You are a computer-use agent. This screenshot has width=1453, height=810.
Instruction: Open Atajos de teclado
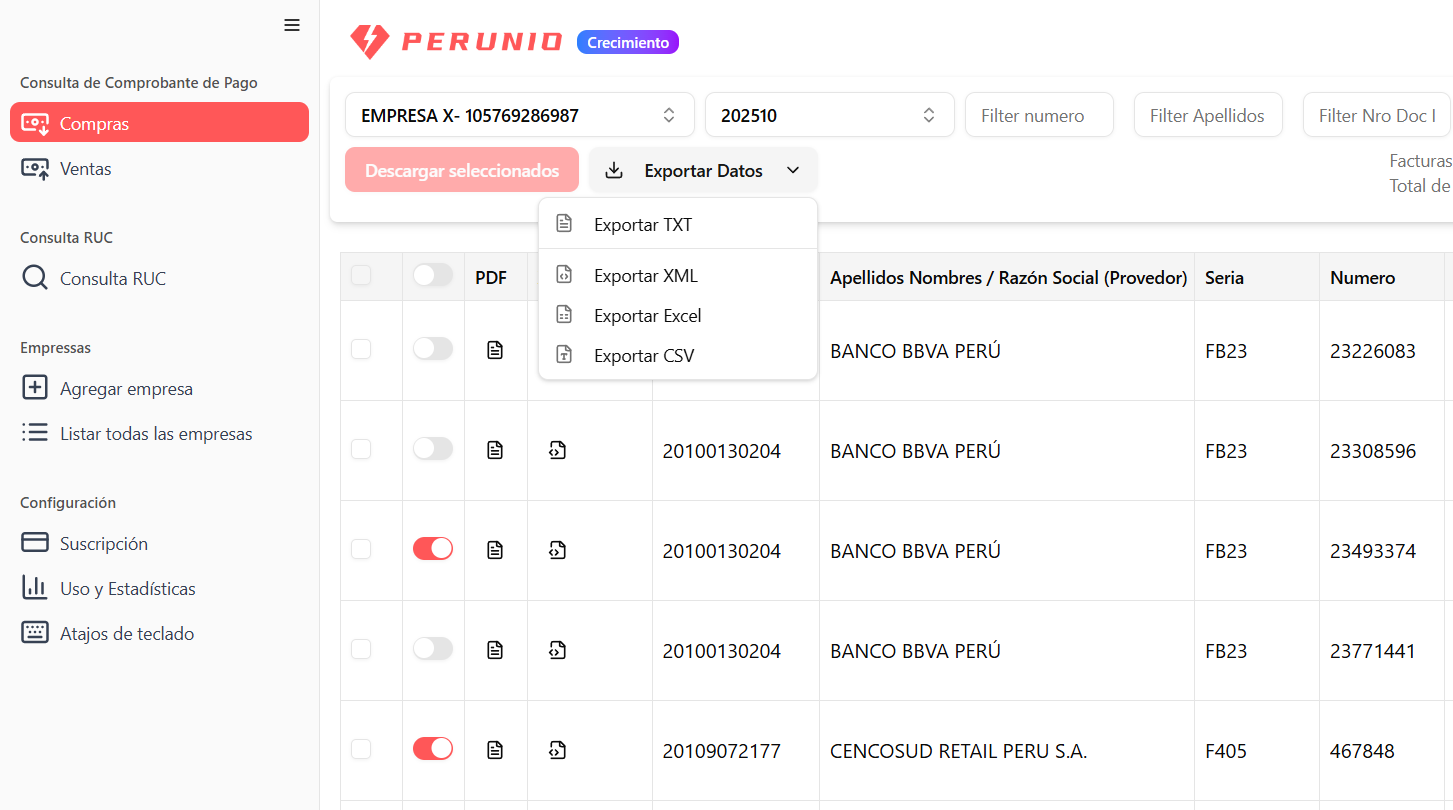click(x=122, y=632)
